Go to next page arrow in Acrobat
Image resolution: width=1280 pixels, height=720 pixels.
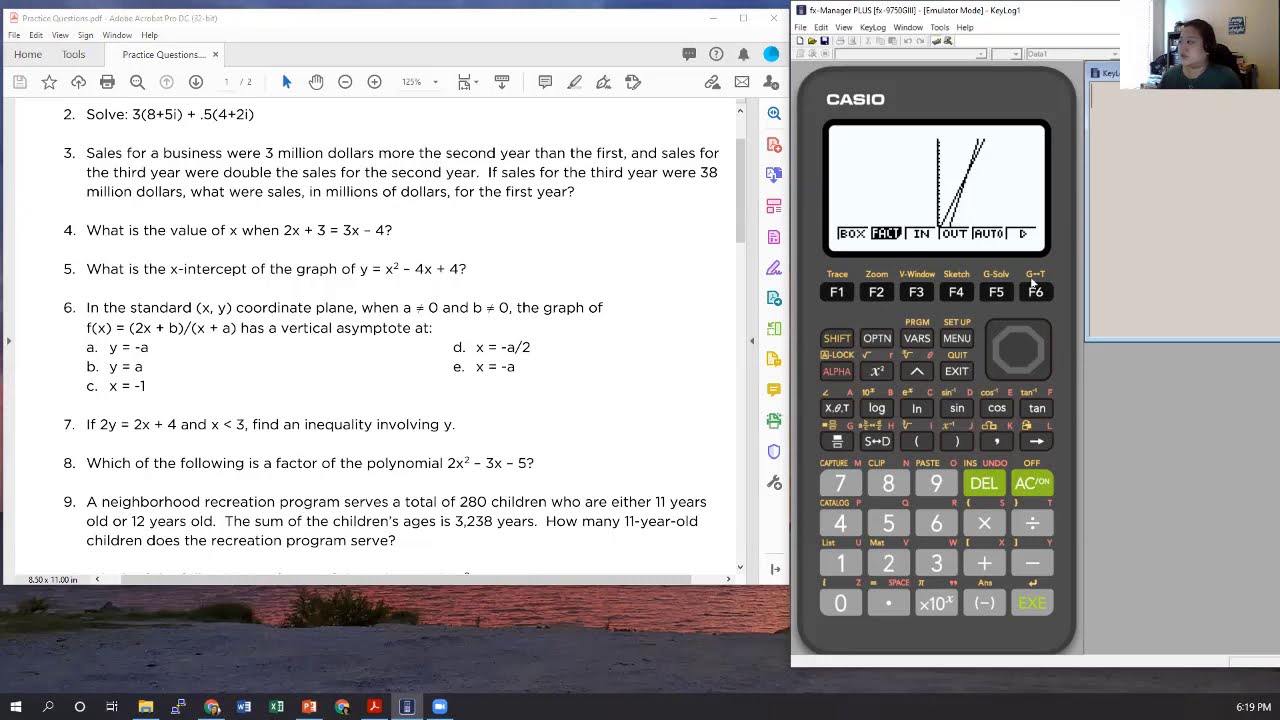(196, 82)
